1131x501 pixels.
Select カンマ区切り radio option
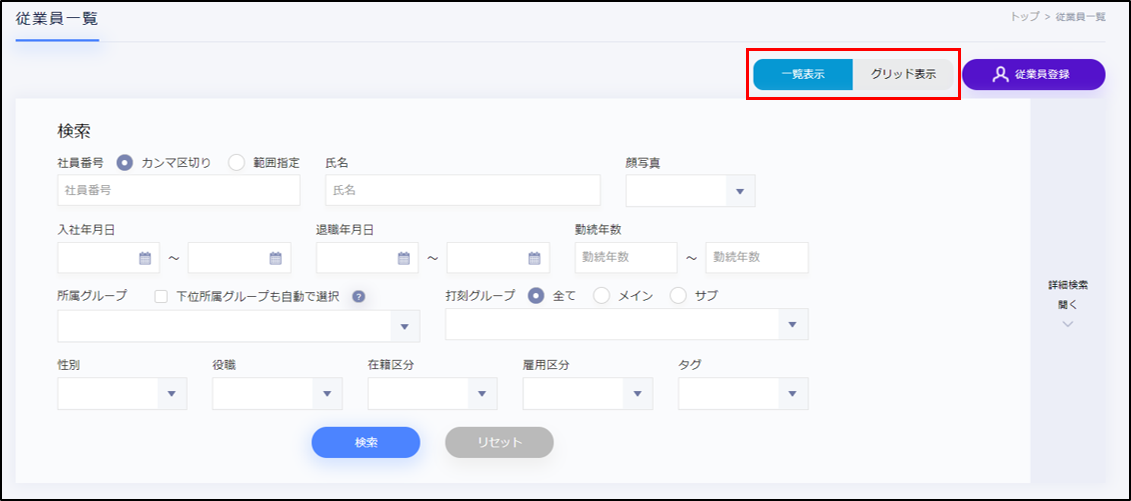point(126,162)
